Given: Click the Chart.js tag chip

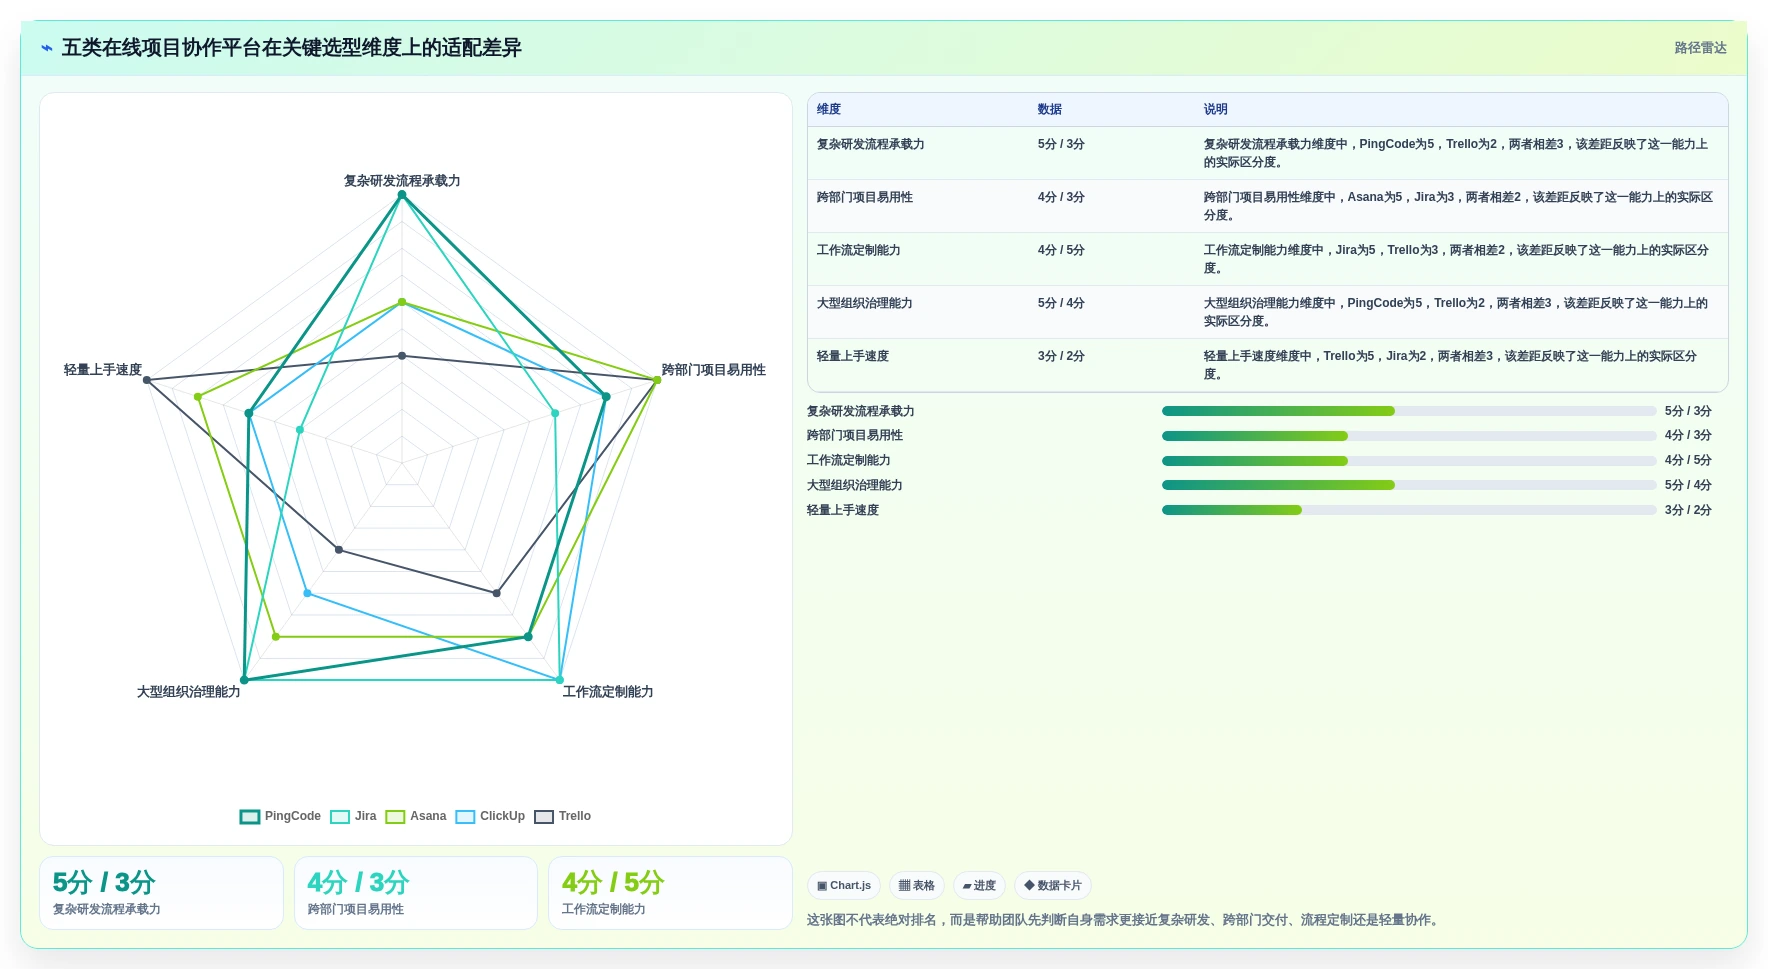Looking at the screenshot, I should pyautogui.click(x=844, y=886).
